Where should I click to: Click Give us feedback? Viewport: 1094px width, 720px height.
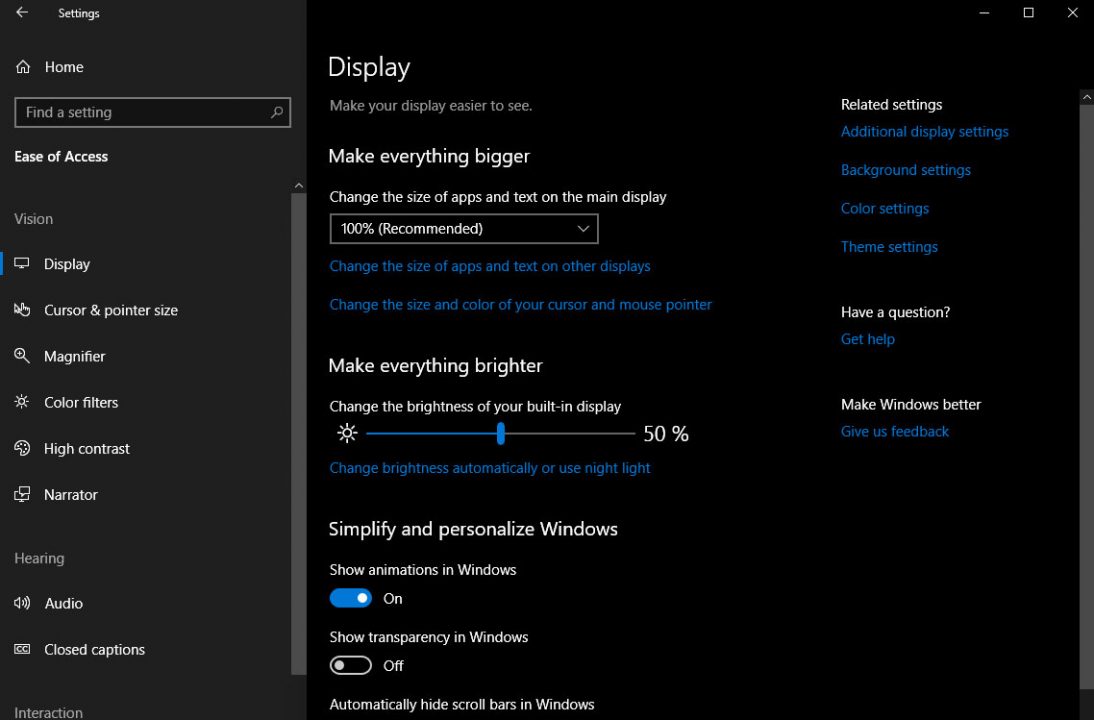[x=894, y=431]
